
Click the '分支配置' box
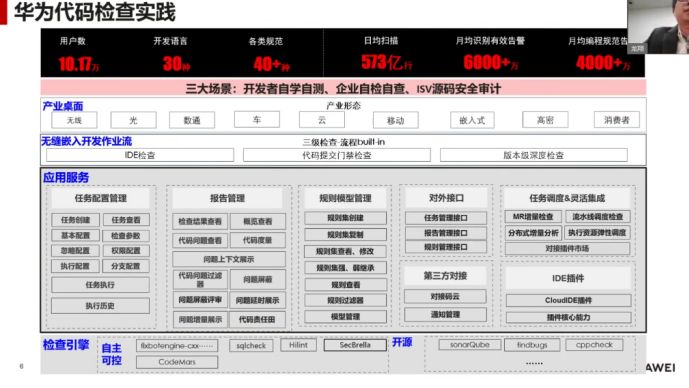pyautogui.click(x=126, y=266)
